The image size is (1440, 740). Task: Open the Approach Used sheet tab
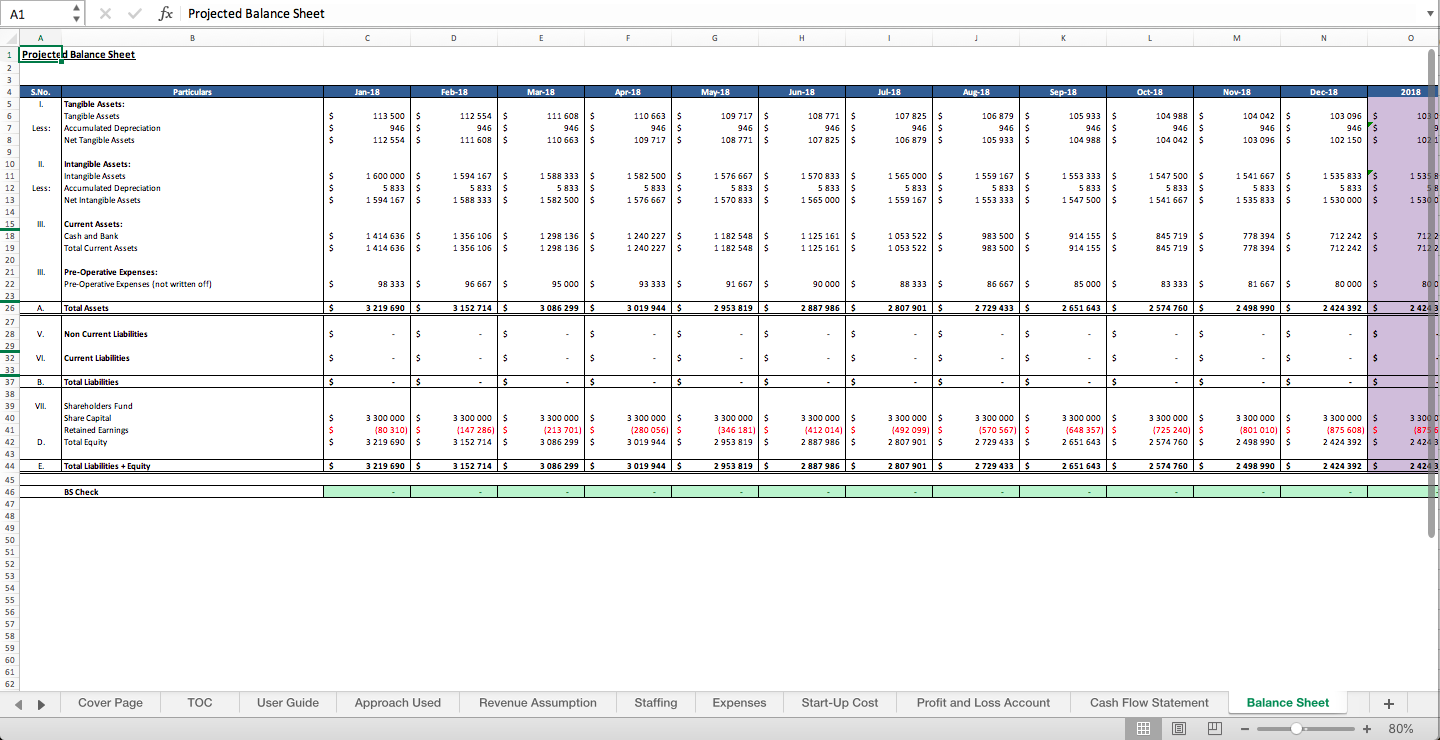pos(398,703)
